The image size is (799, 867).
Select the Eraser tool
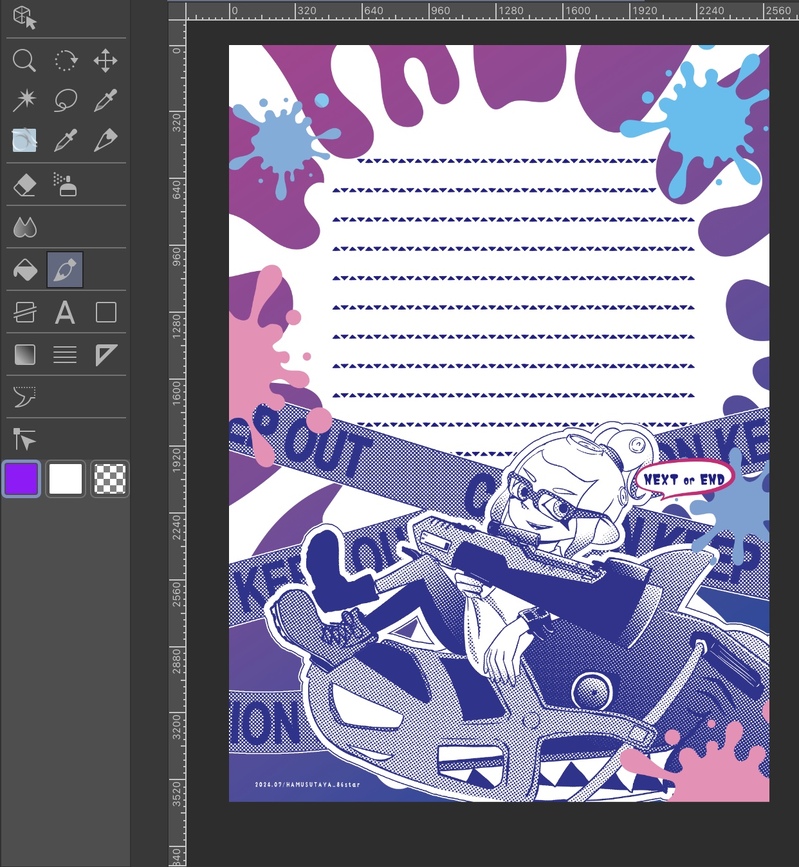point(24,185)
